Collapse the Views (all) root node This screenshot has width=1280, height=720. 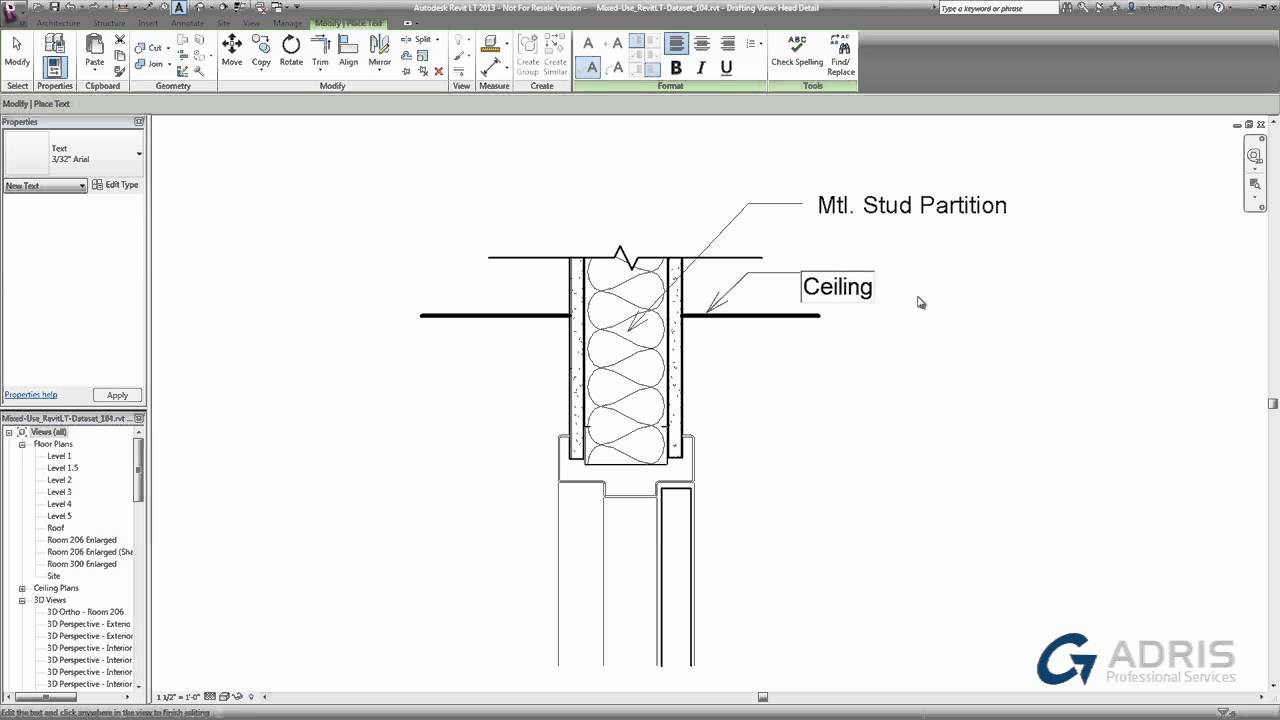(9, 432)
